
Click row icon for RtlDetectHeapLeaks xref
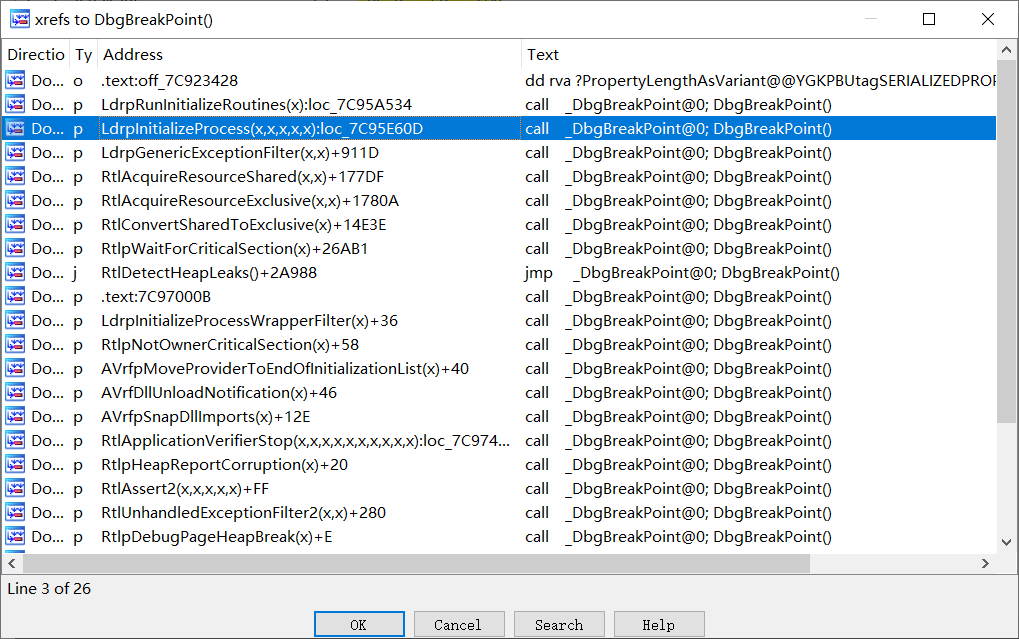pyautogui.click(x=15, y=272)
